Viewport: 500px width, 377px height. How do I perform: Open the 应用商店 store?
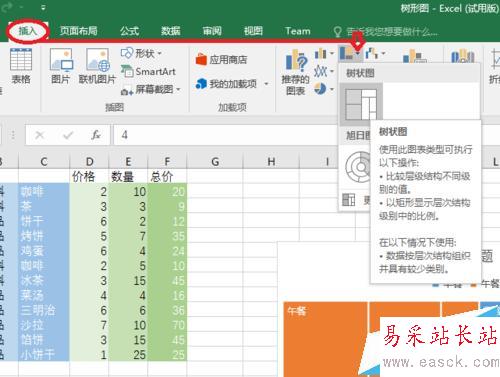click(x=221, y=60)
